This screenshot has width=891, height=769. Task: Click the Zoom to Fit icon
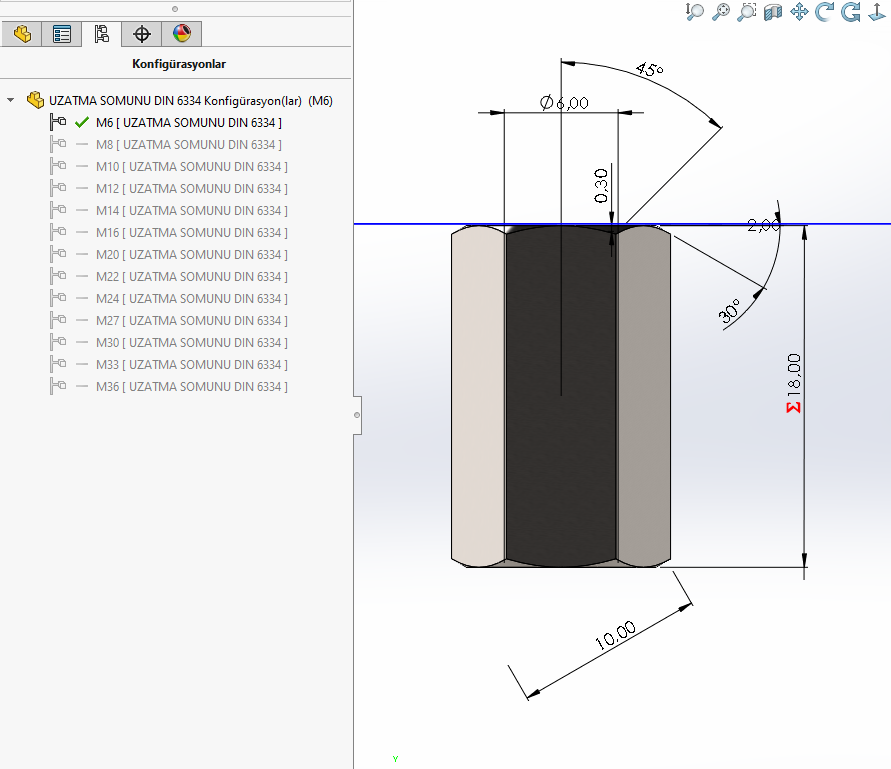(x=721, y=12)
